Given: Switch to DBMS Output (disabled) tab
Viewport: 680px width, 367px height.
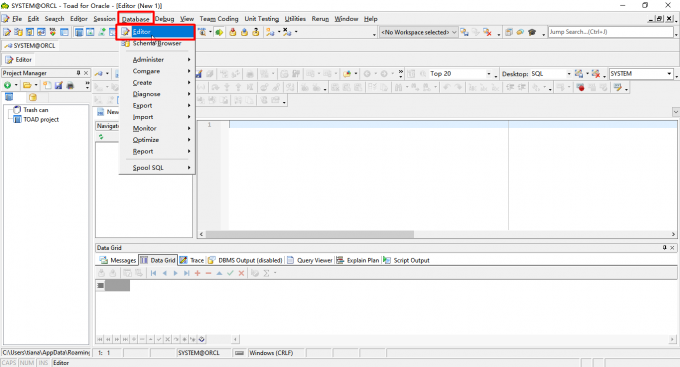Looking at the screenshot, I should pos(245,260).
